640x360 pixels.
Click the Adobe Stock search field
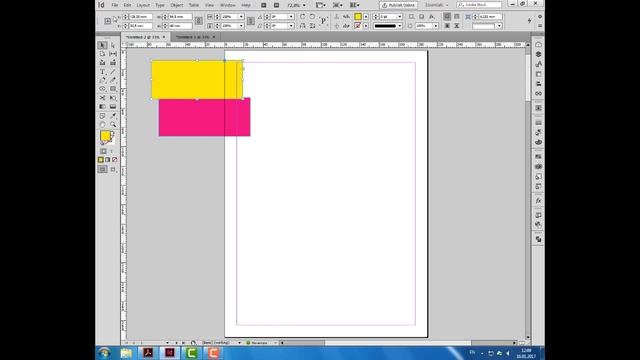point(479,4)
